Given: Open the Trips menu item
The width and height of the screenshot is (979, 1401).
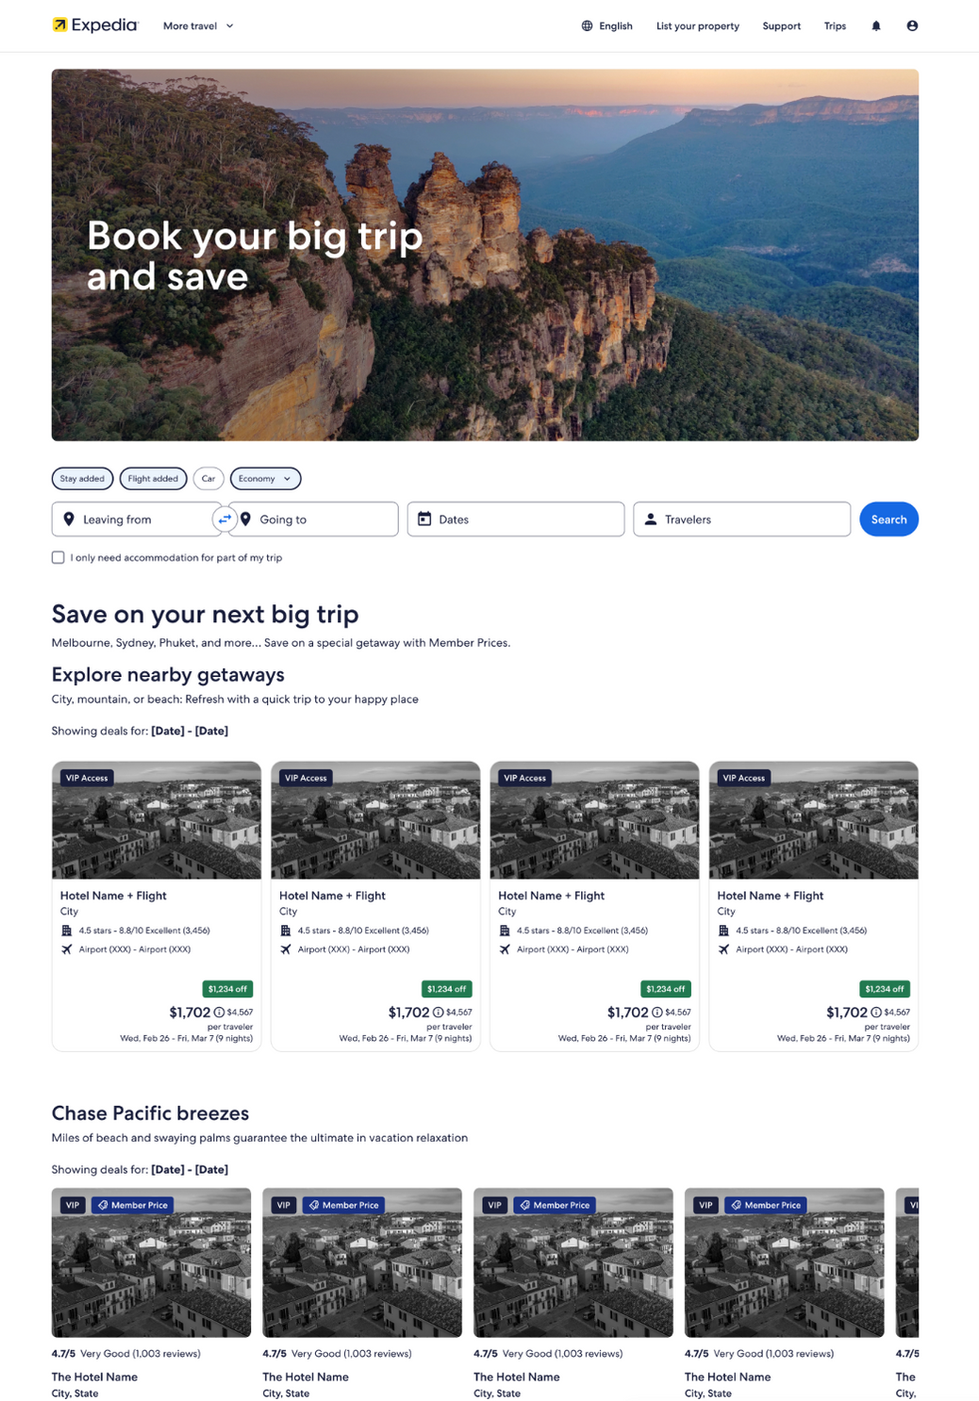Looking at the screenshot, I should (x=835, y=26).
